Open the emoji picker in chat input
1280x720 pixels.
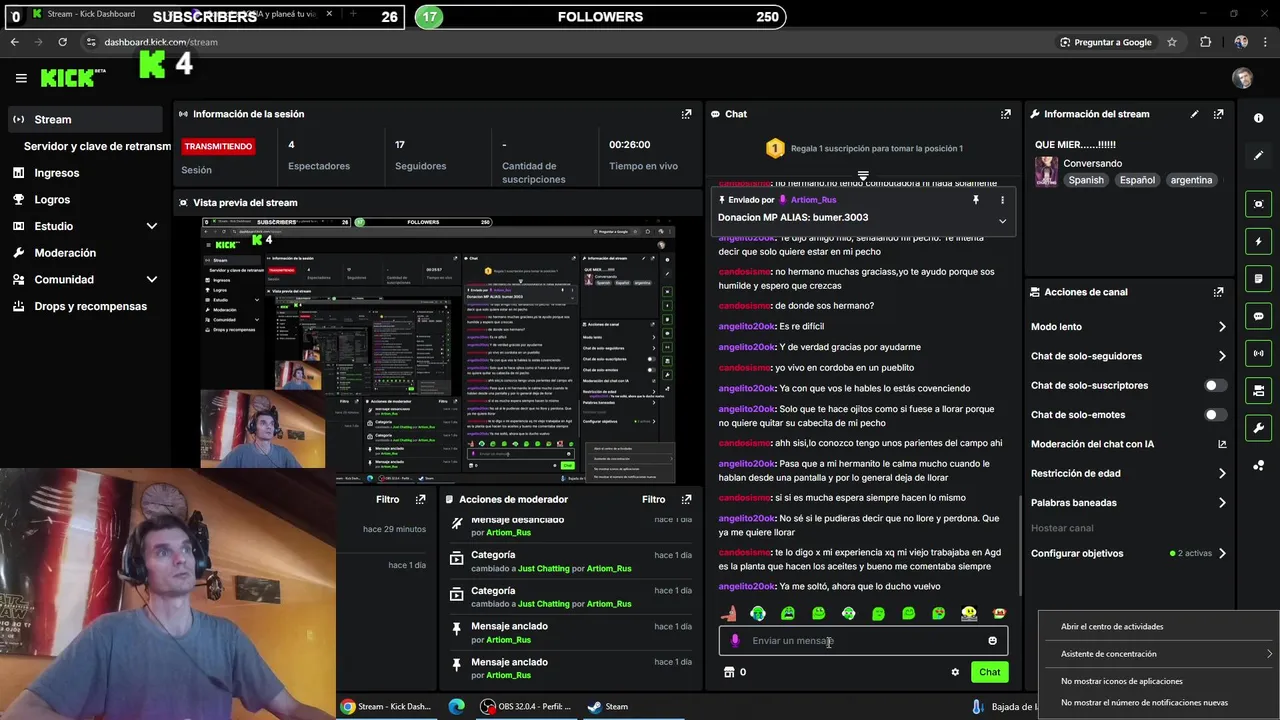pyautogui.click(x=992, y=641)
